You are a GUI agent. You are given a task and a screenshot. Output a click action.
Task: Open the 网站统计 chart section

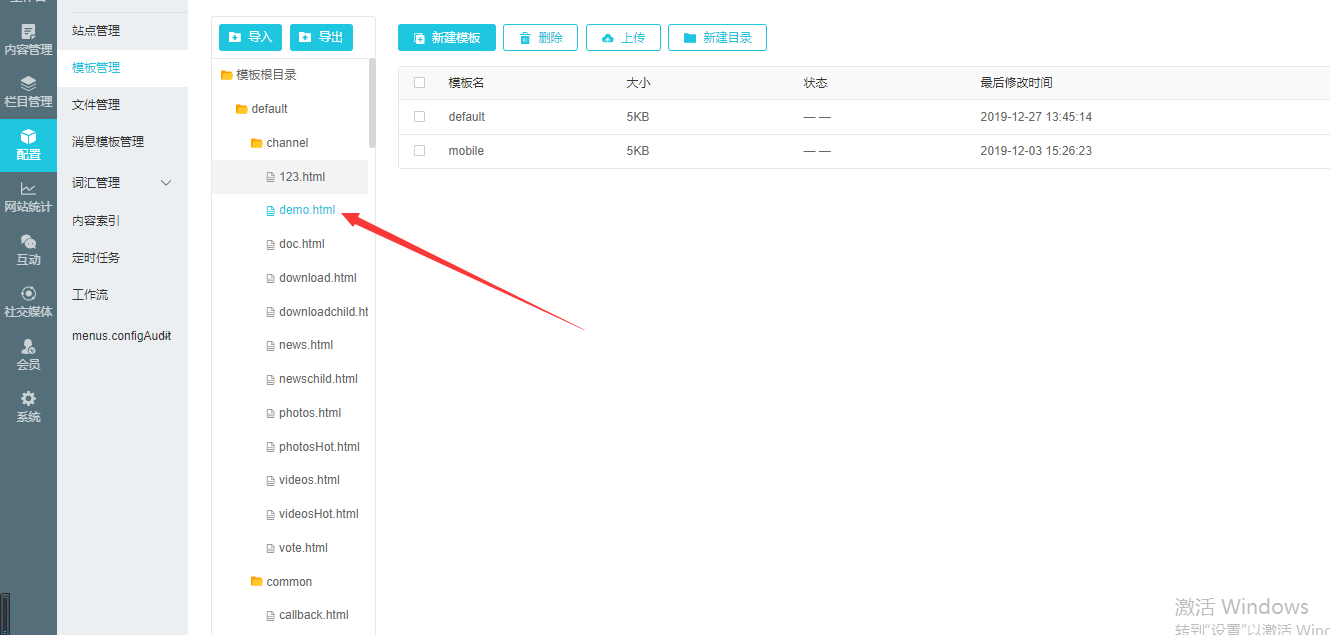(x=28, y=197)
